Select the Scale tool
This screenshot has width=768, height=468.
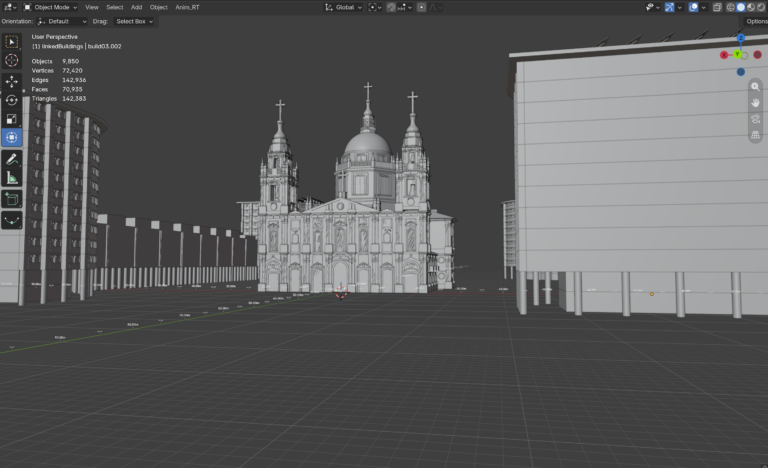pyautogui.click(x=12, y=119)
